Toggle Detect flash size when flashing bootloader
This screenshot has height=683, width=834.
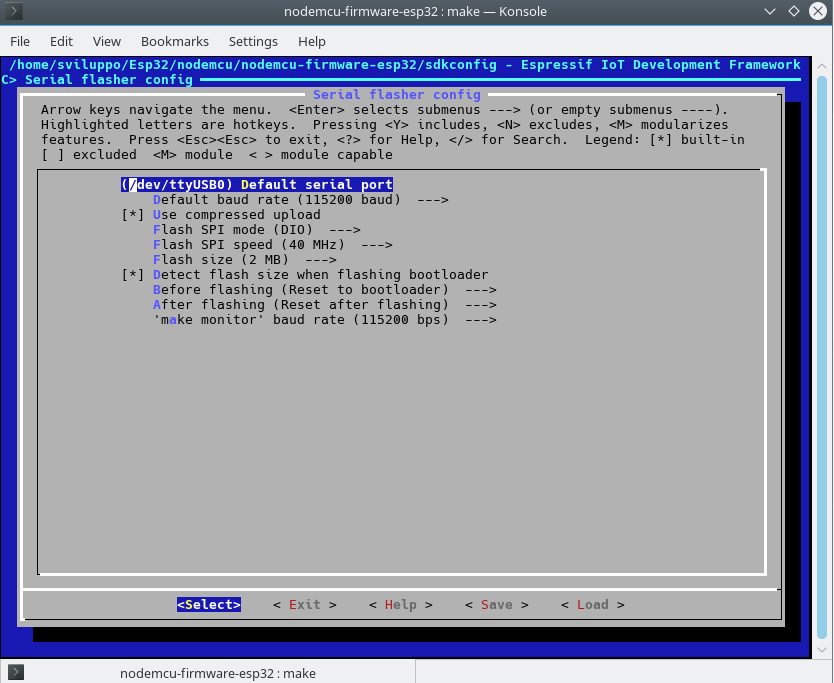pyautogui.click(x=319, y=275)
